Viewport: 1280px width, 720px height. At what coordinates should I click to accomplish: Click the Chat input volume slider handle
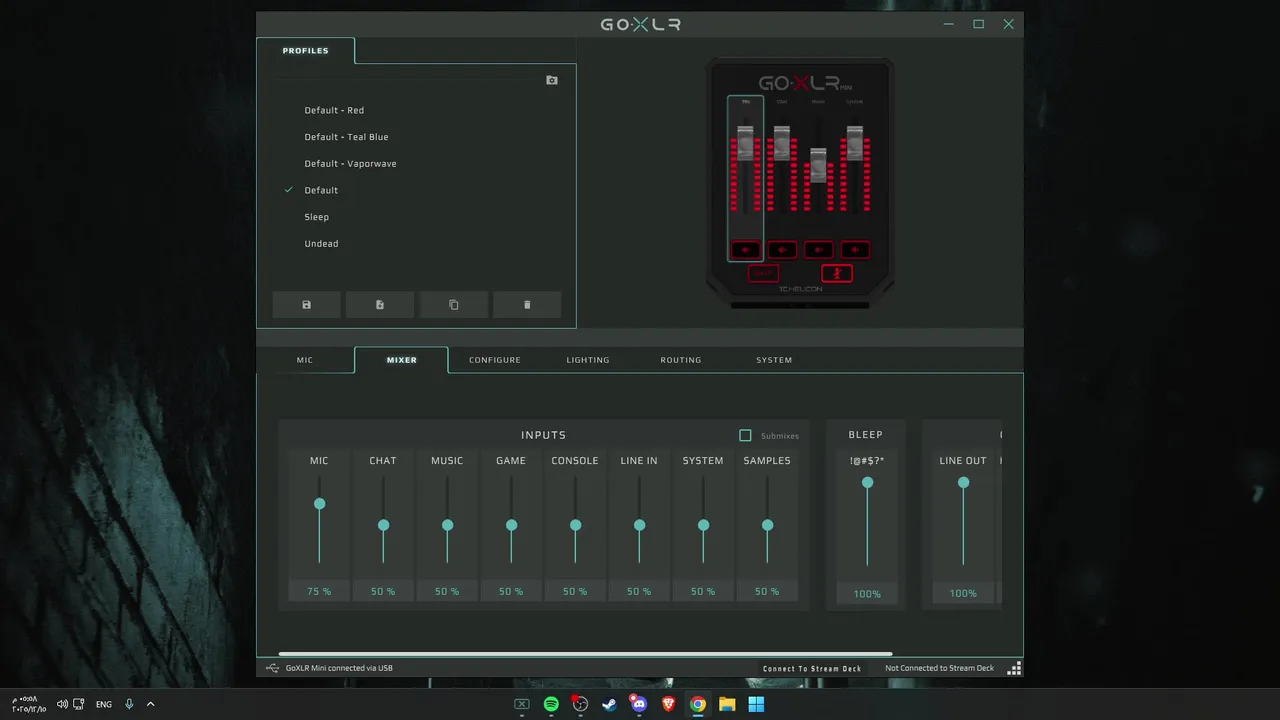383,525
